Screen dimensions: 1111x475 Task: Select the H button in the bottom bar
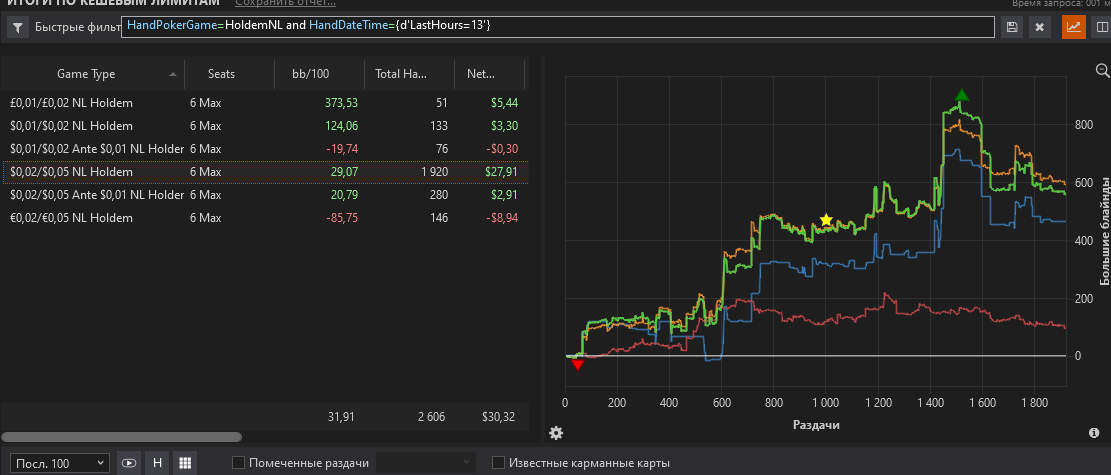[157, 463]
